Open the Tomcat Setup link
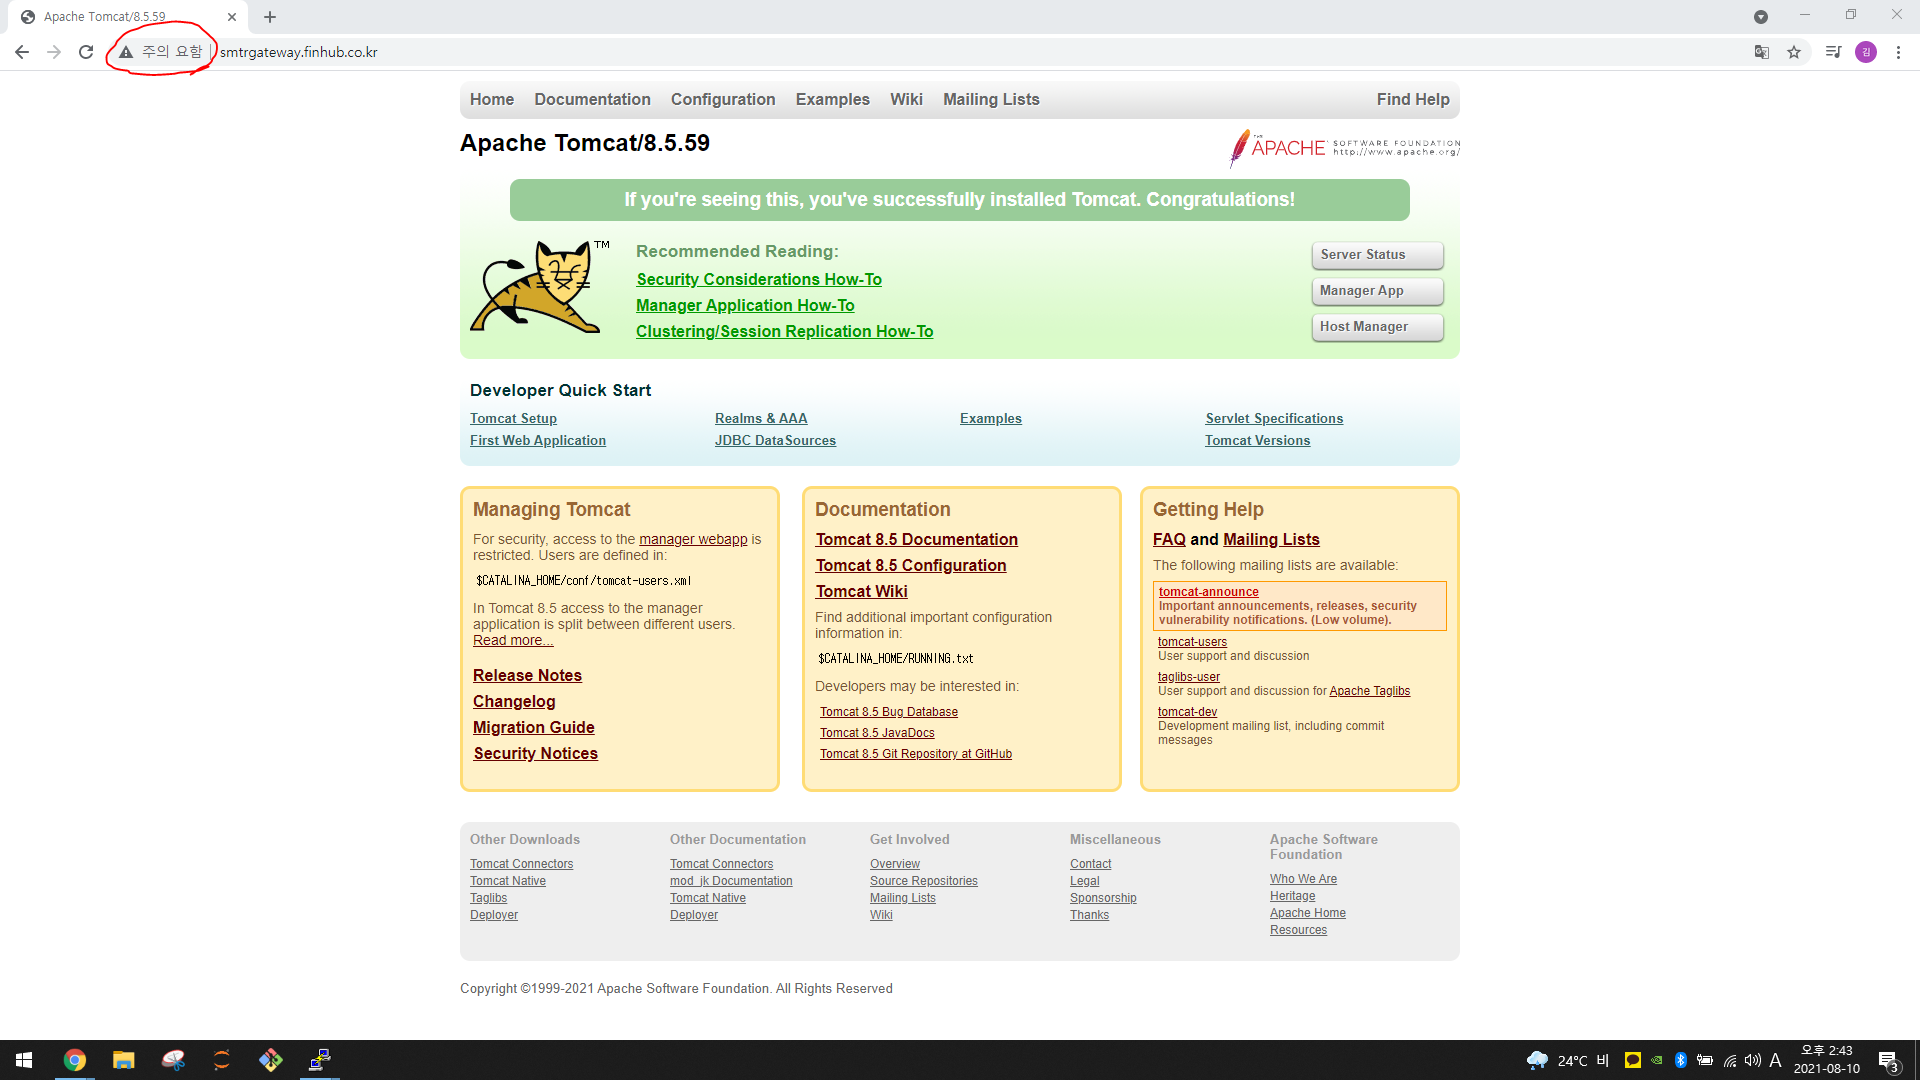1920x1080 pixels. (513, 418)
